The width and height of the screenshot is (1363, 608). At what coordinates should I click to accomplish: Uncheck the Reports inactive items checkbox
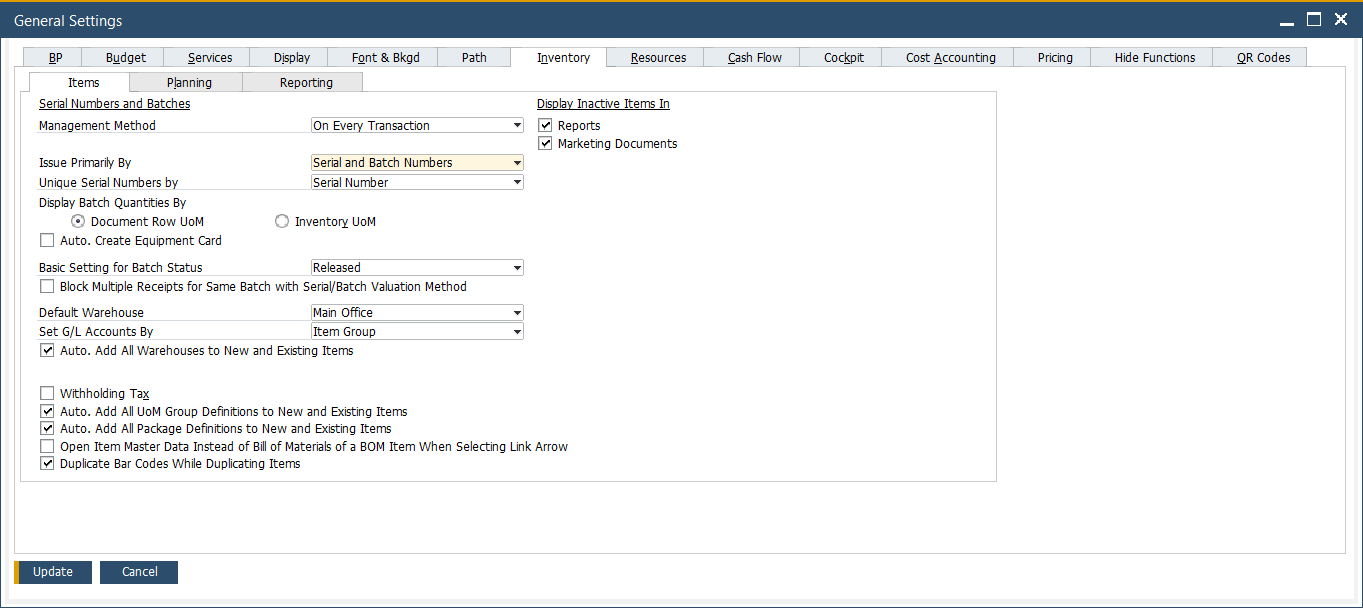(545, 125)
